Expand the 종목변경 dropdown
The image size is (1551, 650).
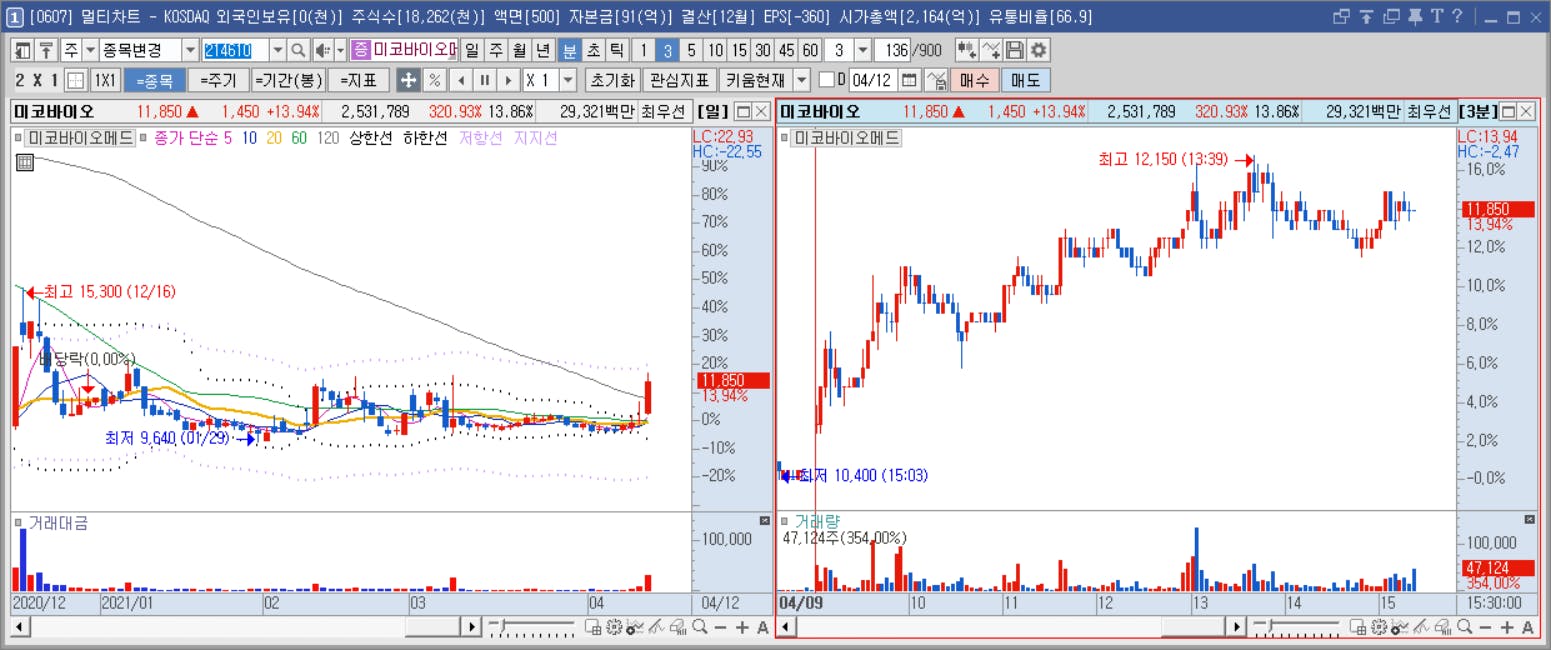[x=191, y=50]
